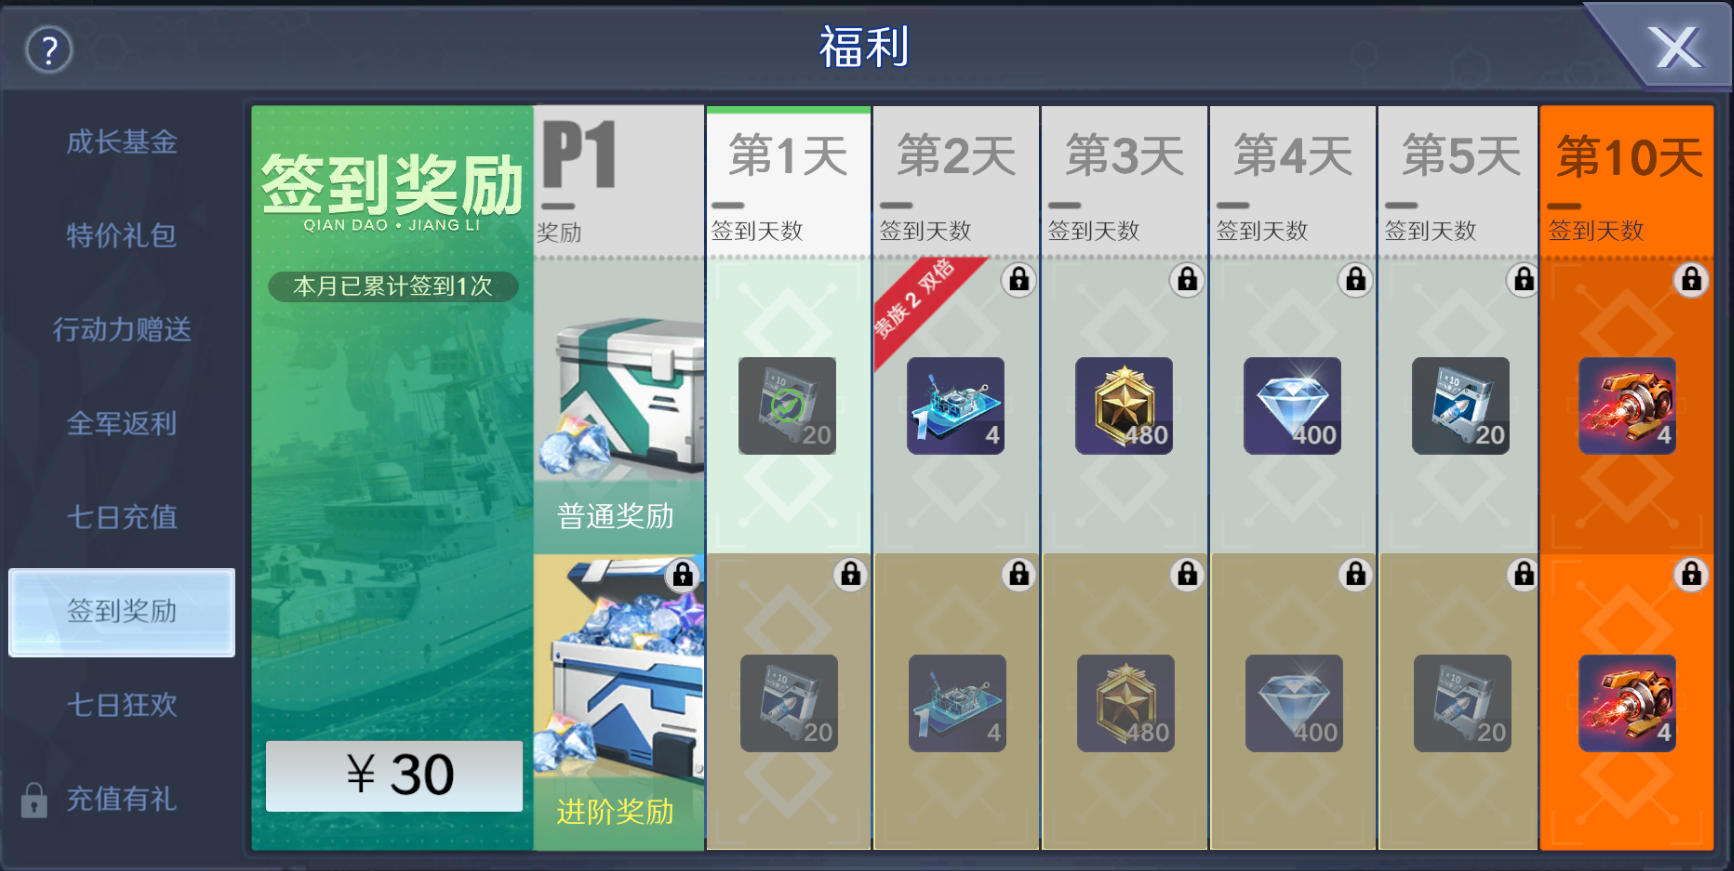This screenshot has width=1734, height=871.
Task: Click the lock on the 进阶奖励 chest
Action: 683,575
